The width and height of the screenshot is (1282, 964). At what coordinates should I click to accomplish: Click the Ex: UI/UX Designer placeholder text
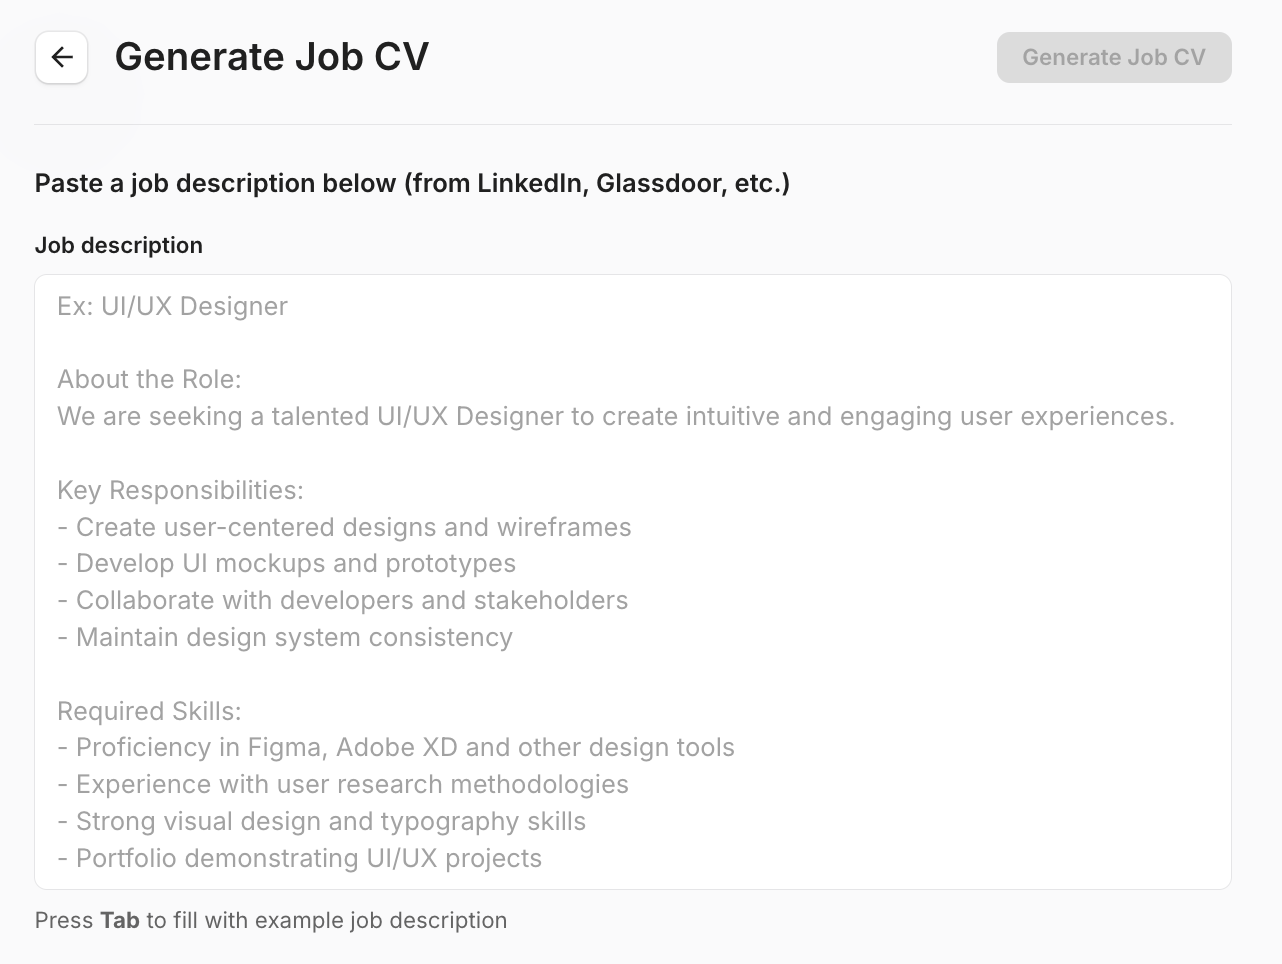(171, 306)
